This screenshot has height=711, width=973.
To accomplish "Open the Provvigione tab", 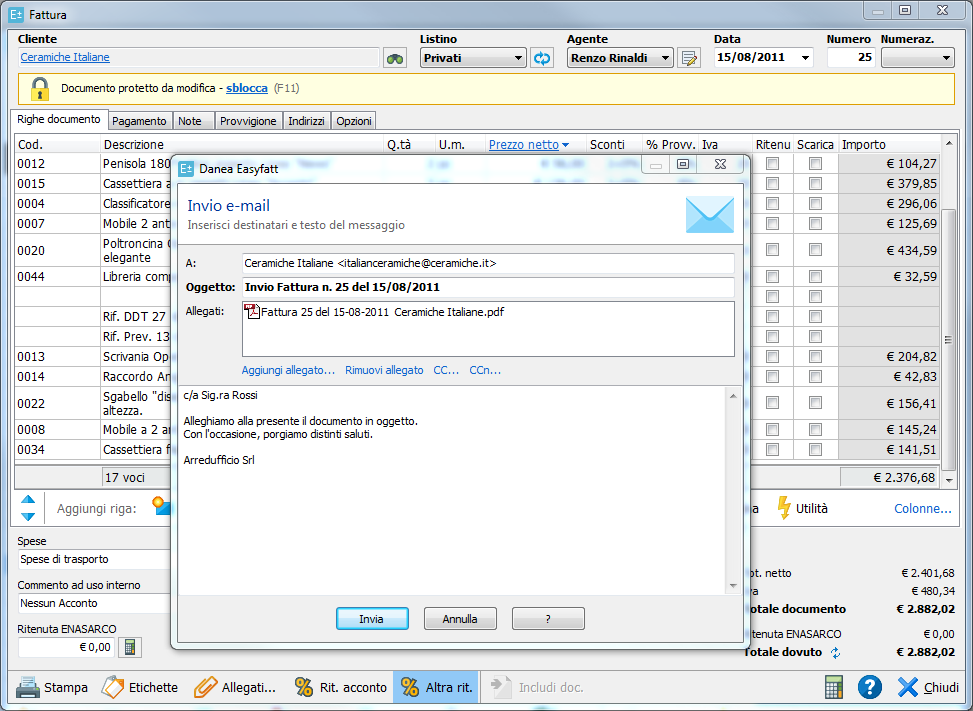I will click(248, 121).
